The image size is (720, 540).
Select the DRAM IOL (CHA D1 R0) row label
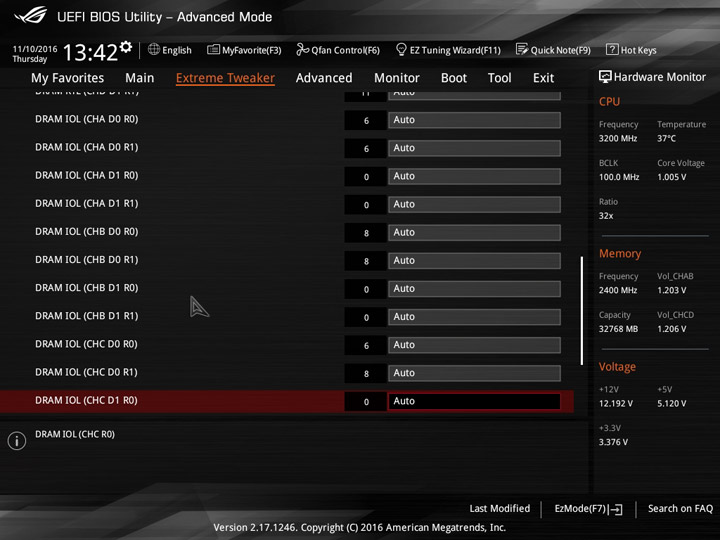pyautogui.click(x=86, y=175)
